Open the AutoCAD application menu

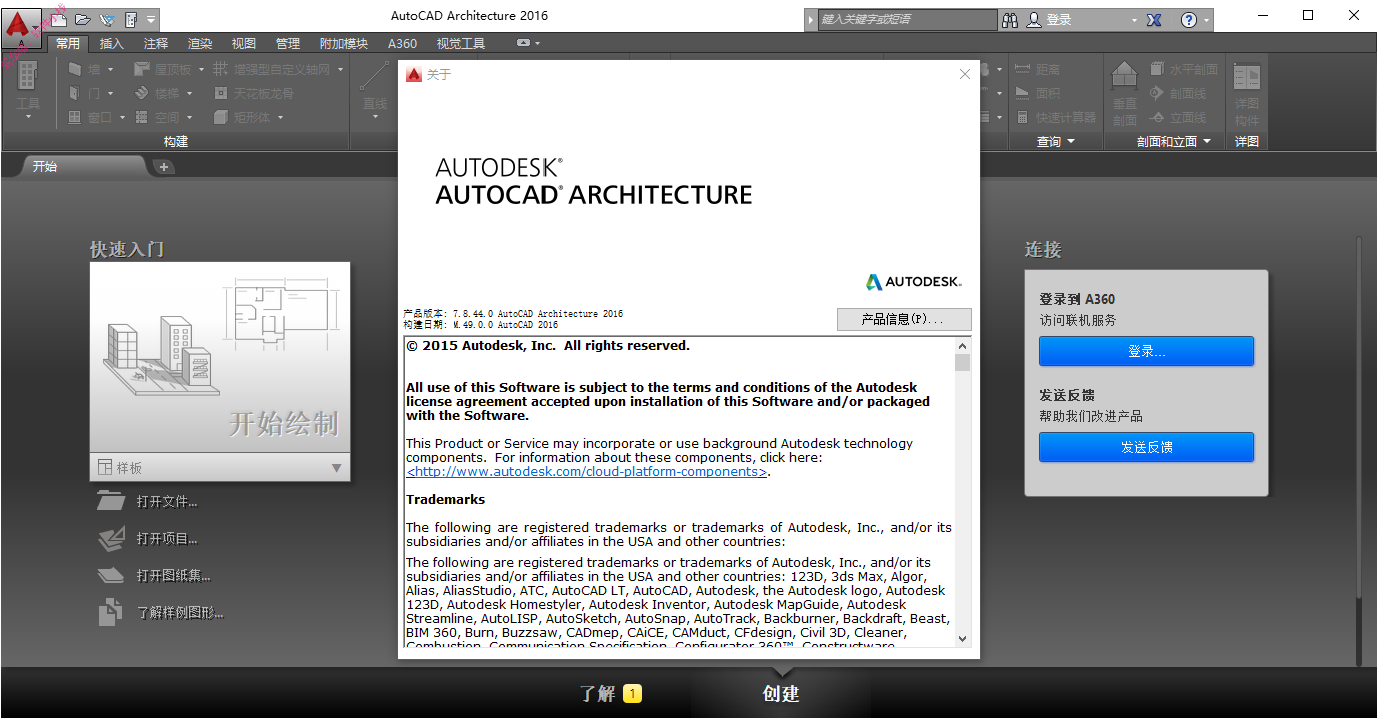tap(21, 26)
